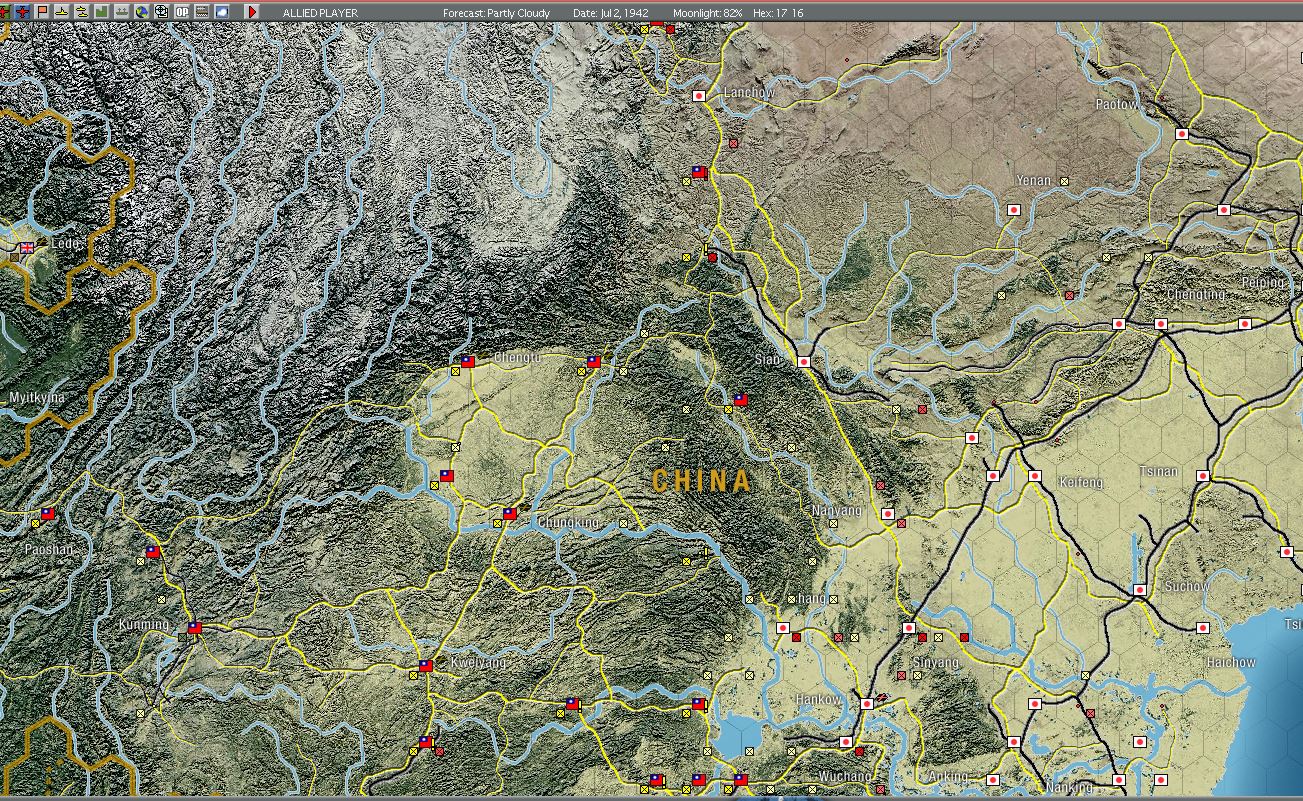
Task: Click the yellow task force ship icon
Action: coord(82,12)
